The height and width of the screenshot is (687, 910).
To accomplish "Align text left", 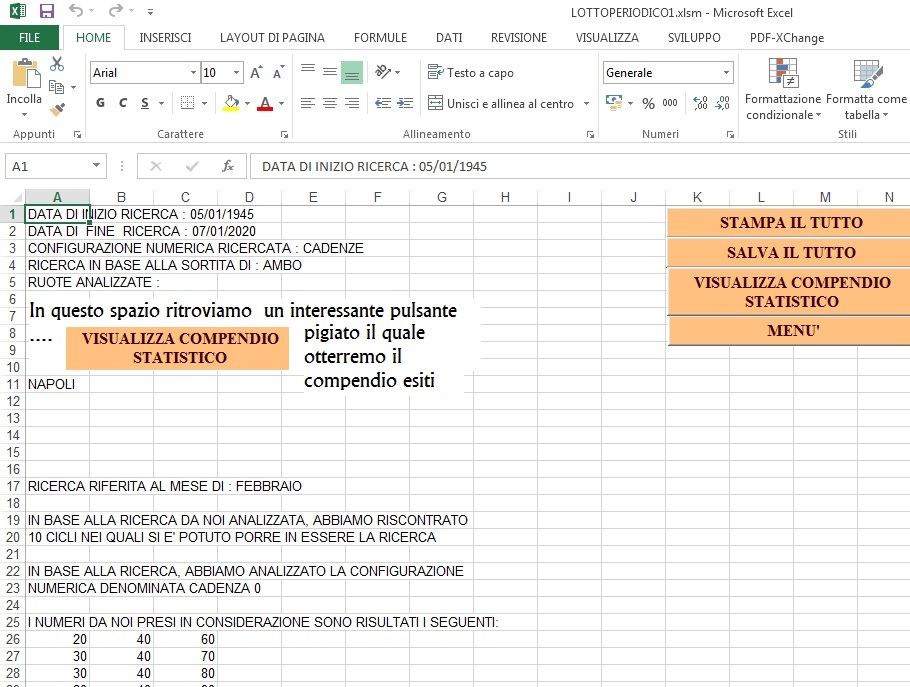I will click(308, 103).
